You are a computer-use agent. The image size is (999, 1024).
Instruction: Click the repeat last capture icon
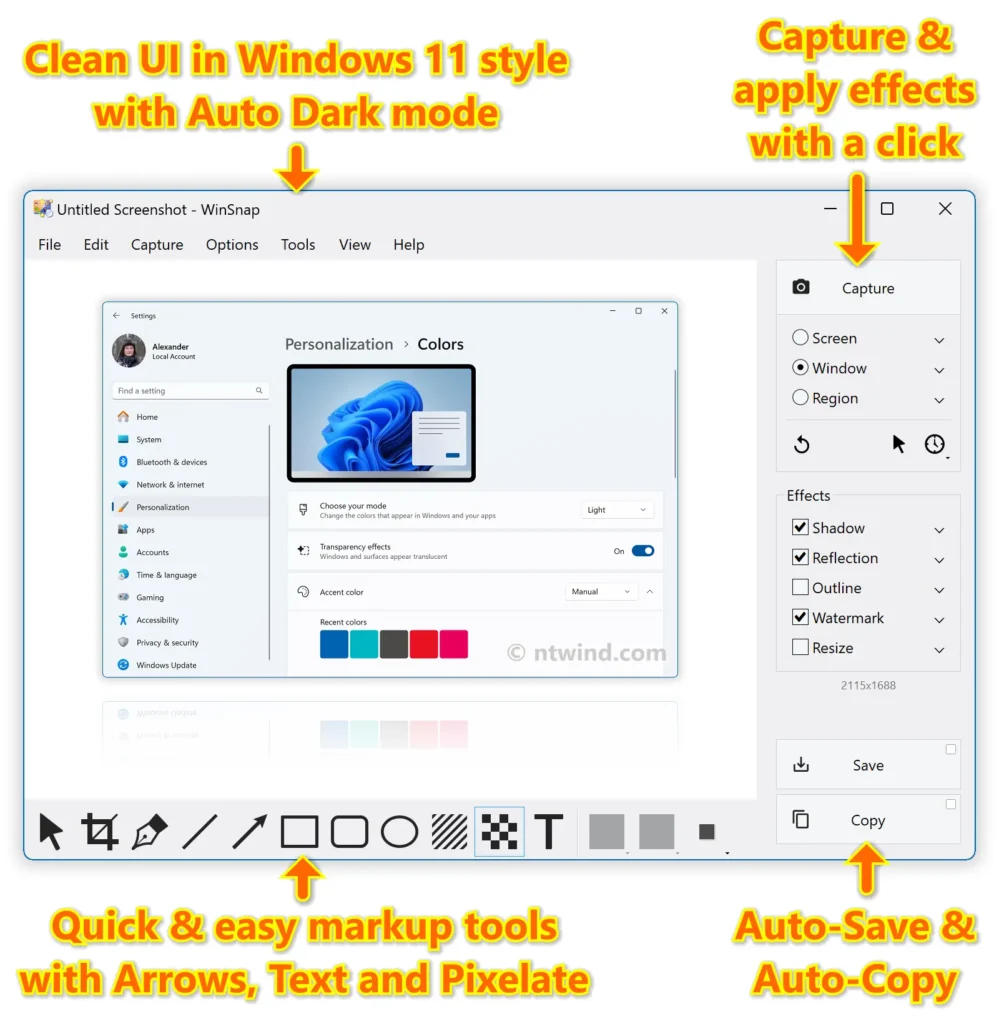[802, 445]
